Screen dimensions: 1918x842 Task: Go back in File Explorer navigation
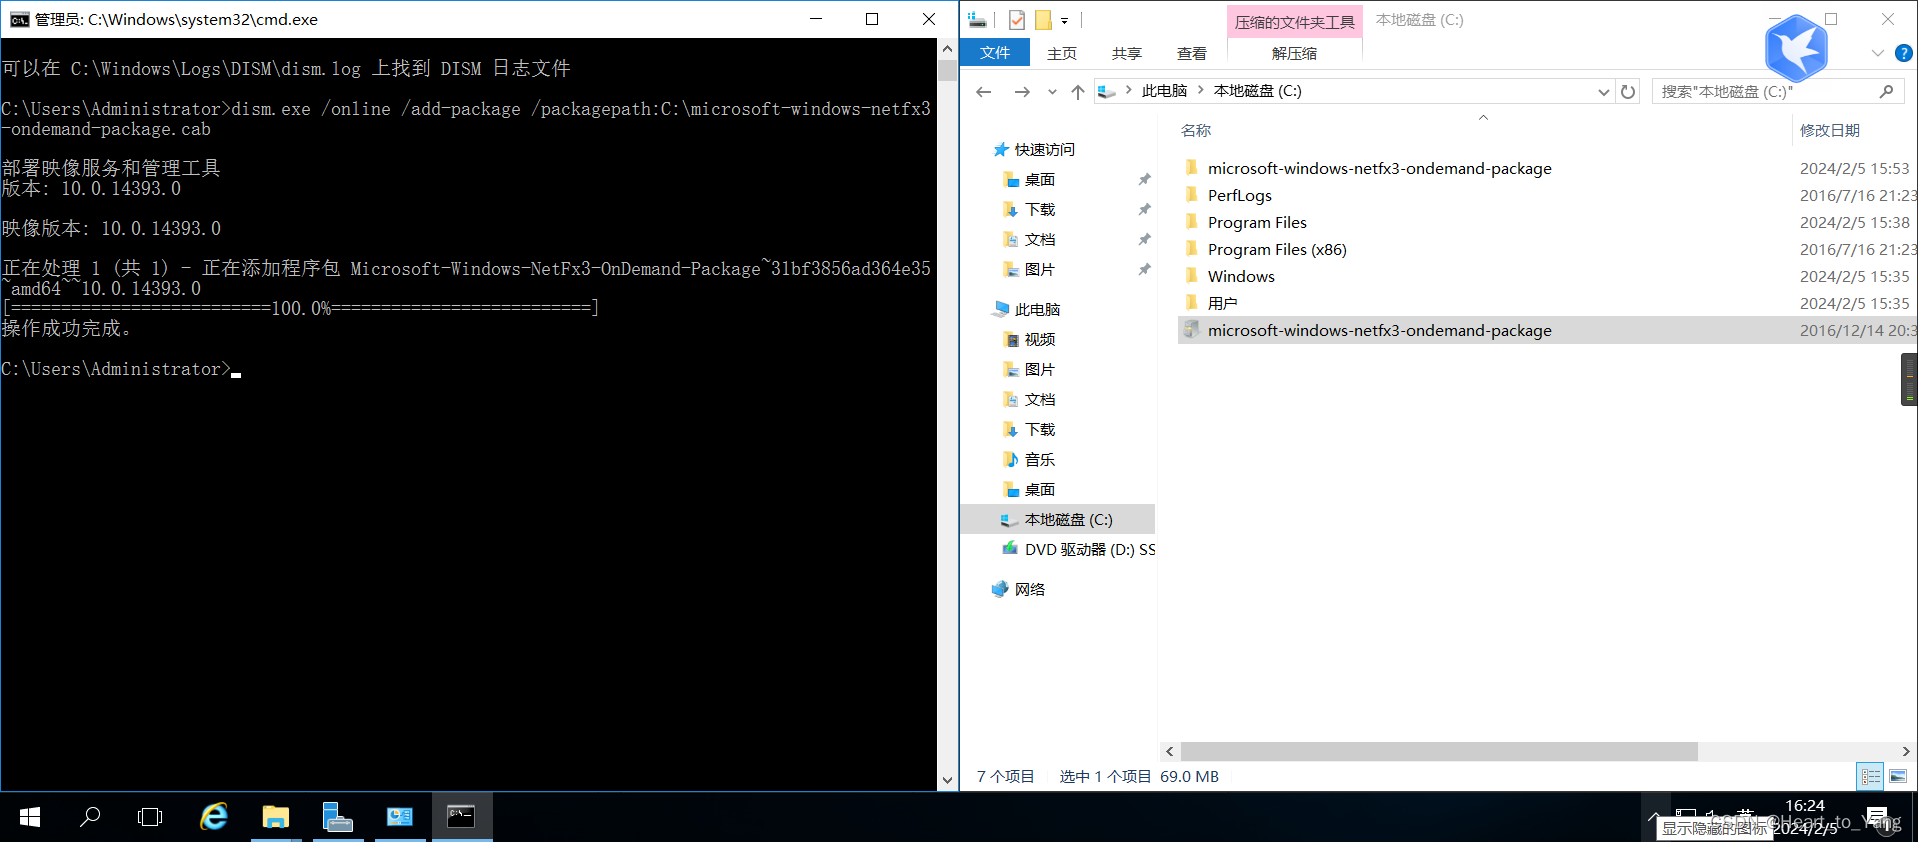click(x=984, y=92)
